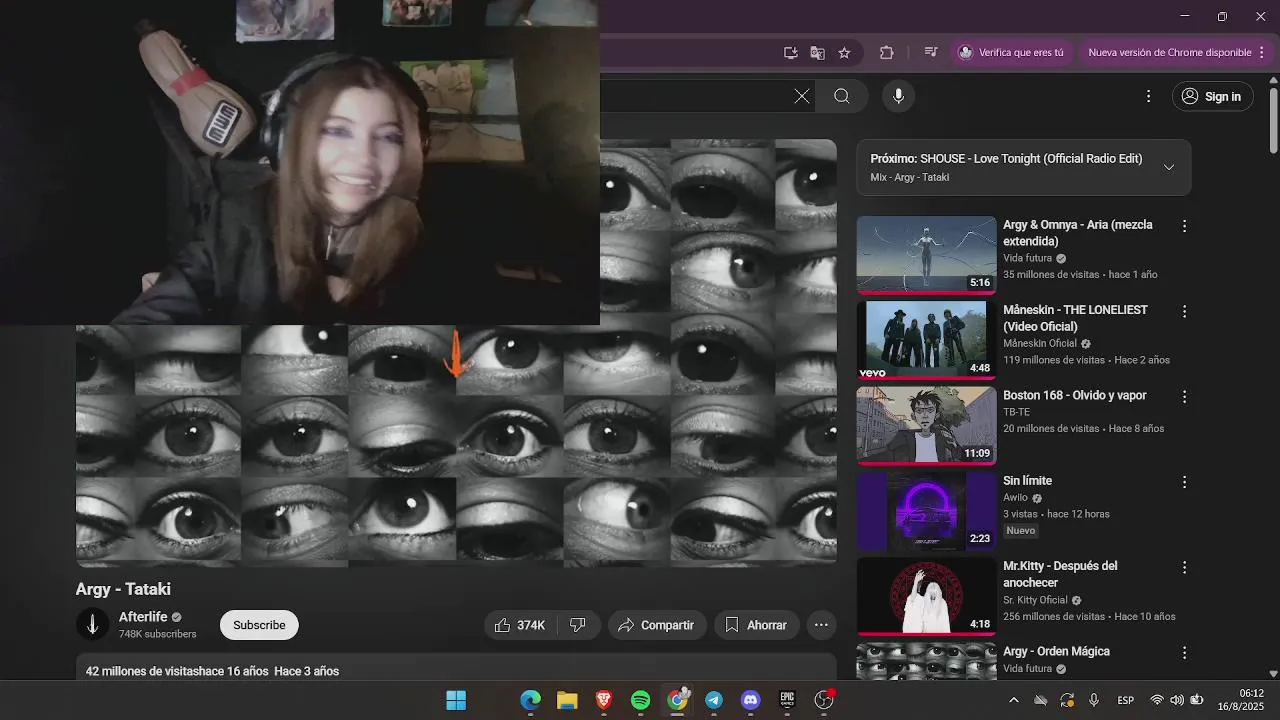Open options menu for 'Argy - Orden Mágica'
This screenshot has width=1280, height=720.
1184,652
